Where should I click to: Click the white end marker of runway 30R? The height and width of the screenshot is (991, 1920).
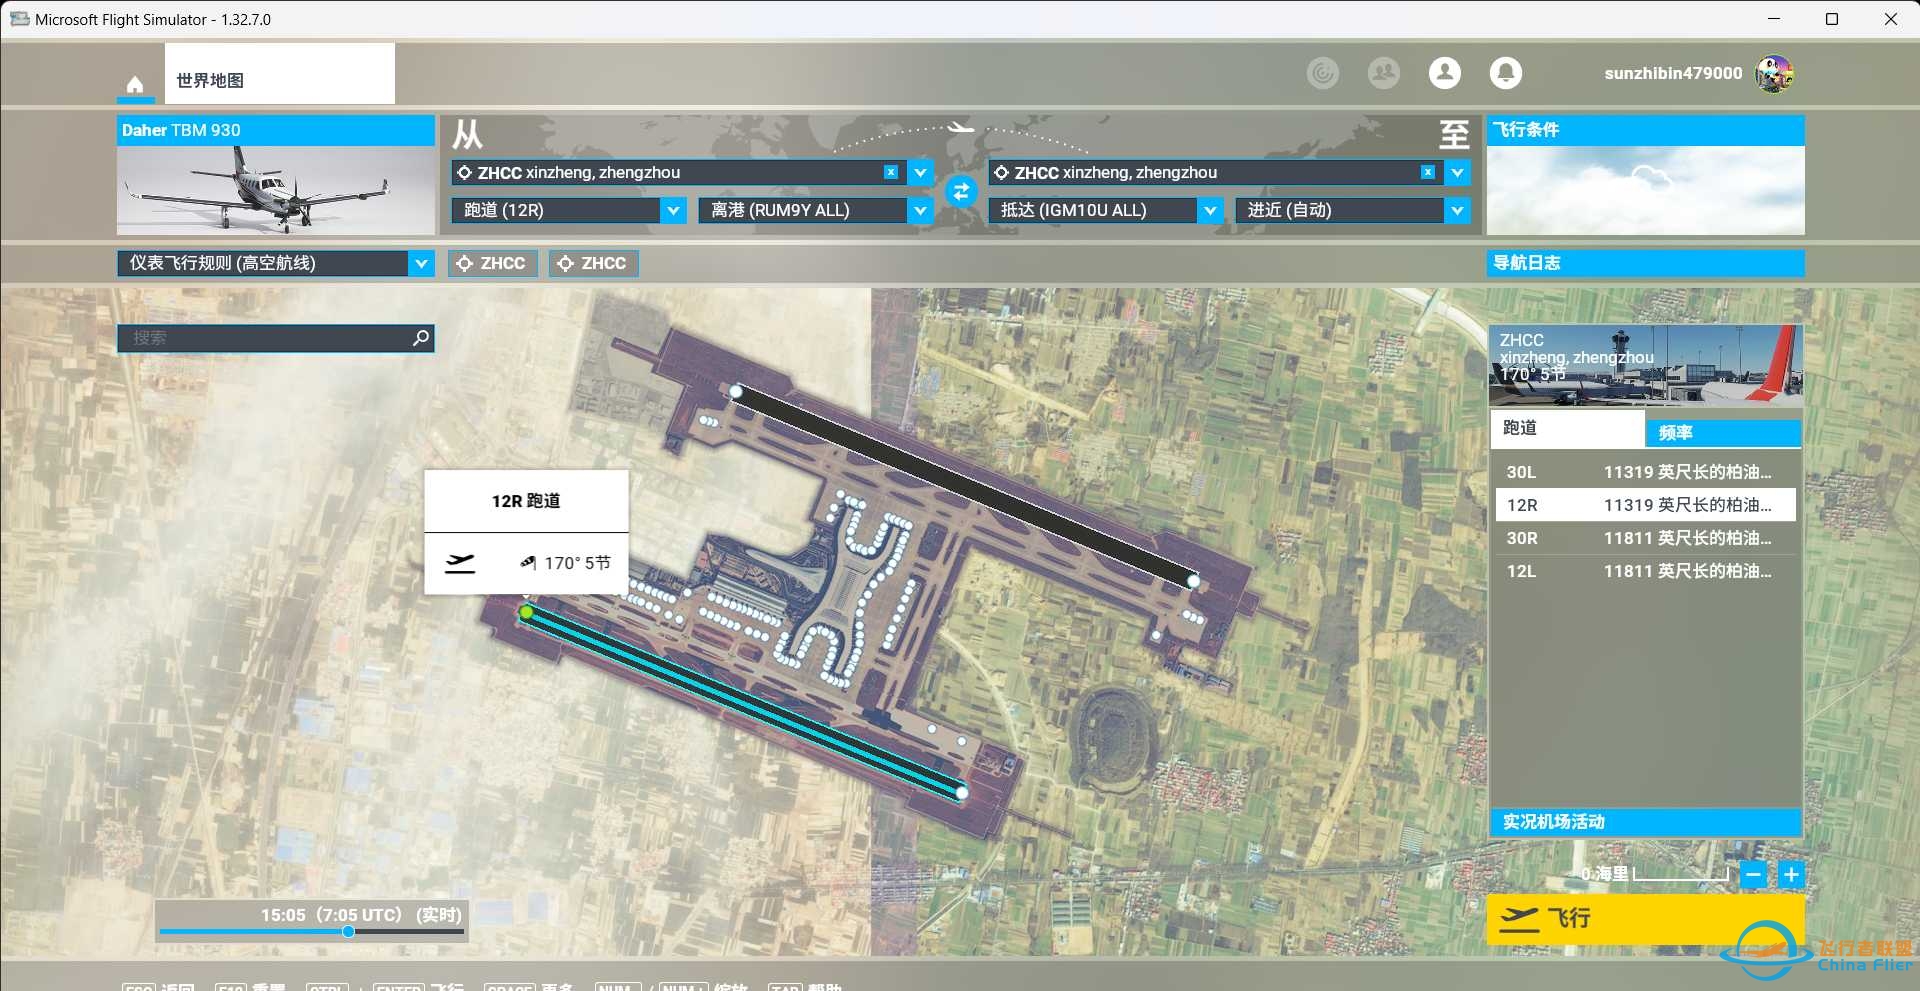click(1193, 580)
